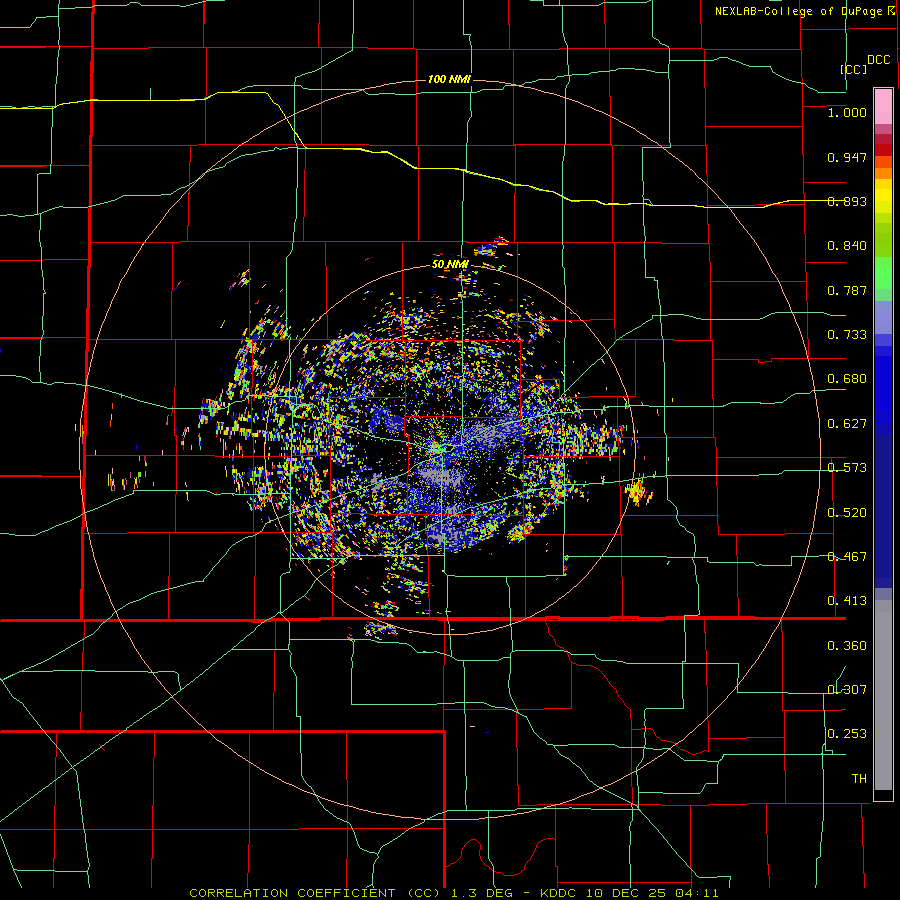Click the 0.307 scale value
This screenshot has width=900, height=900.
point(847,690)
